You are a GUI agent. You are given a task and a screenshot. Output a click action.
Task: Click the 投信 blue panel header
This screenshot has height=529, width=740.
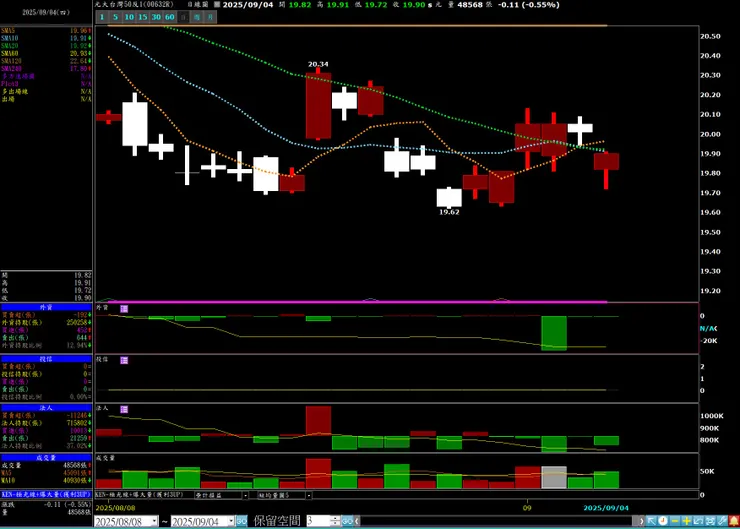46,359
